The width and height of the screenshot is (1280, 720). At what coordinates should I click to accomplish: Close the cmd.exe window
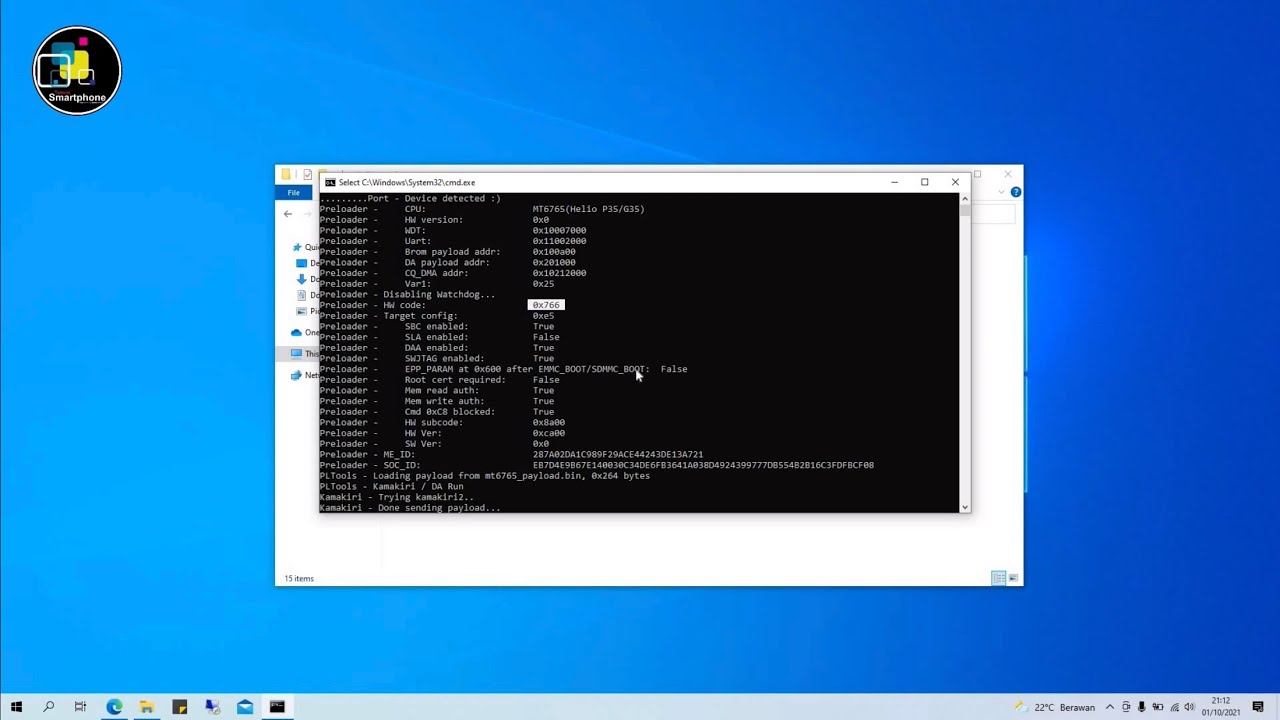click(x=955, y=182)
